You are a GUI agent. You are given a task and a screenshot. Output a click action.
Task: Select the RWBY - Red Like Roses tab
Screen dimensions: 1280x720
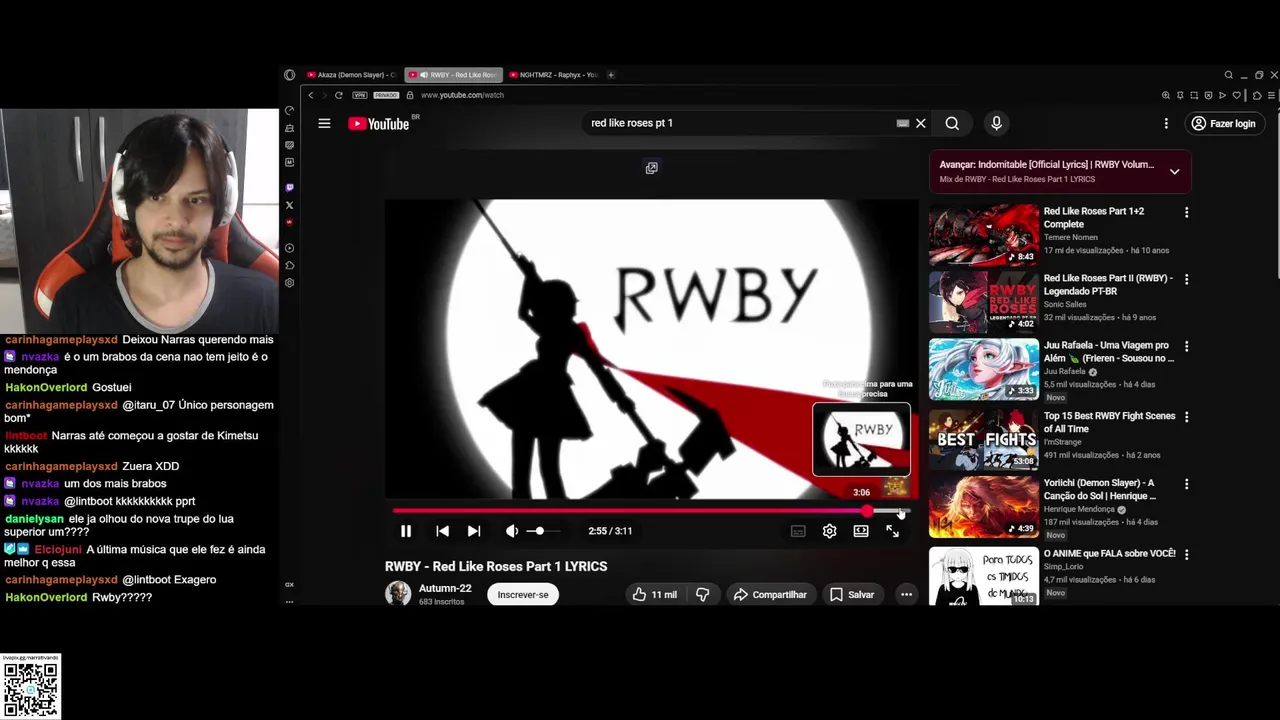click(453, 75)
